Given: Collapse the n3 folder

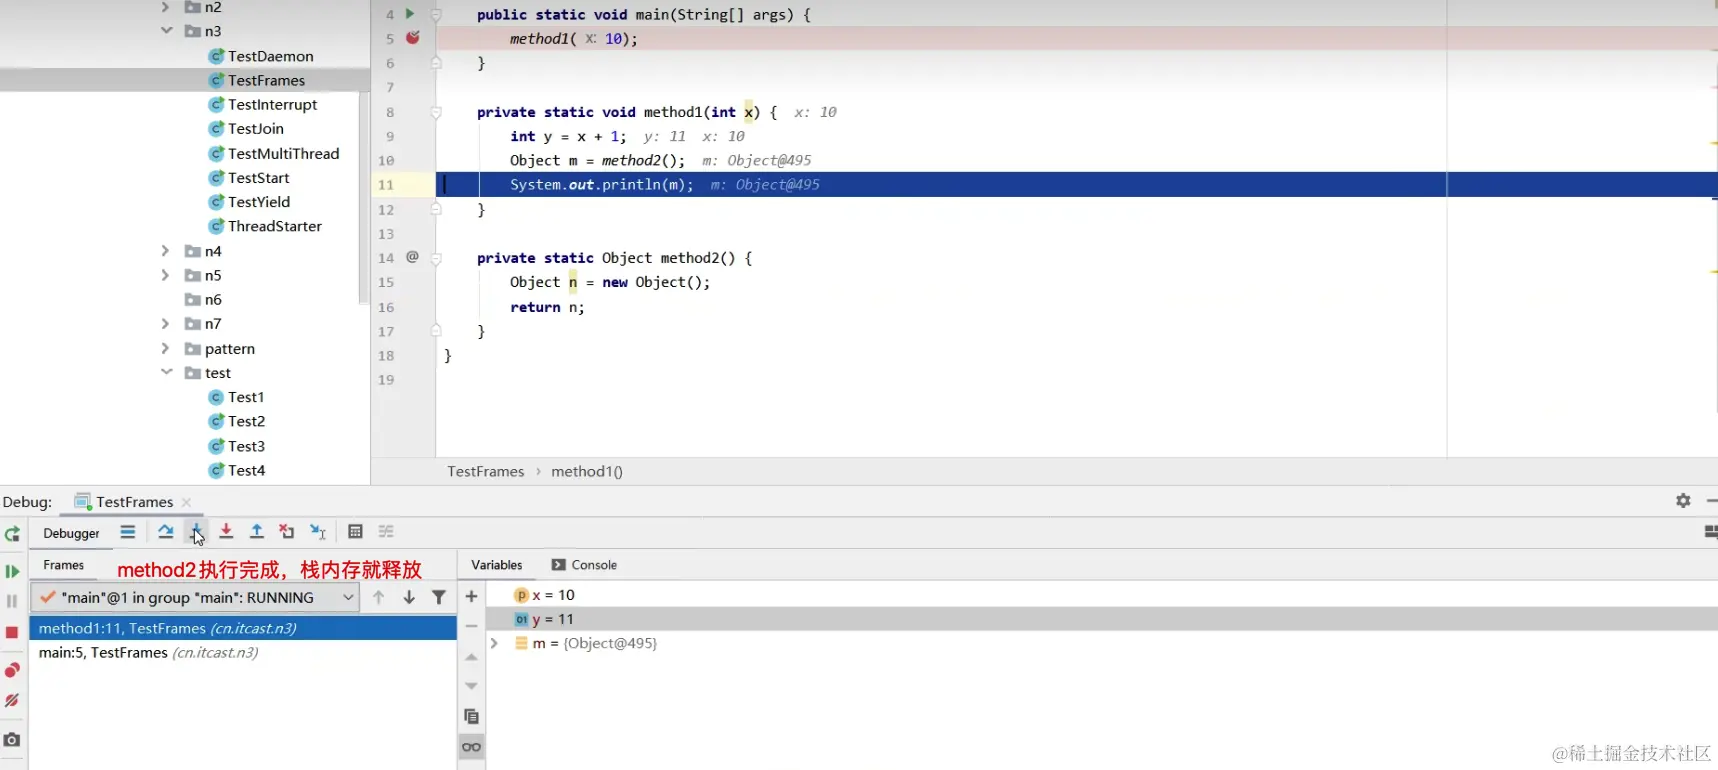Looking at the screenshot, I should point(166,31).
